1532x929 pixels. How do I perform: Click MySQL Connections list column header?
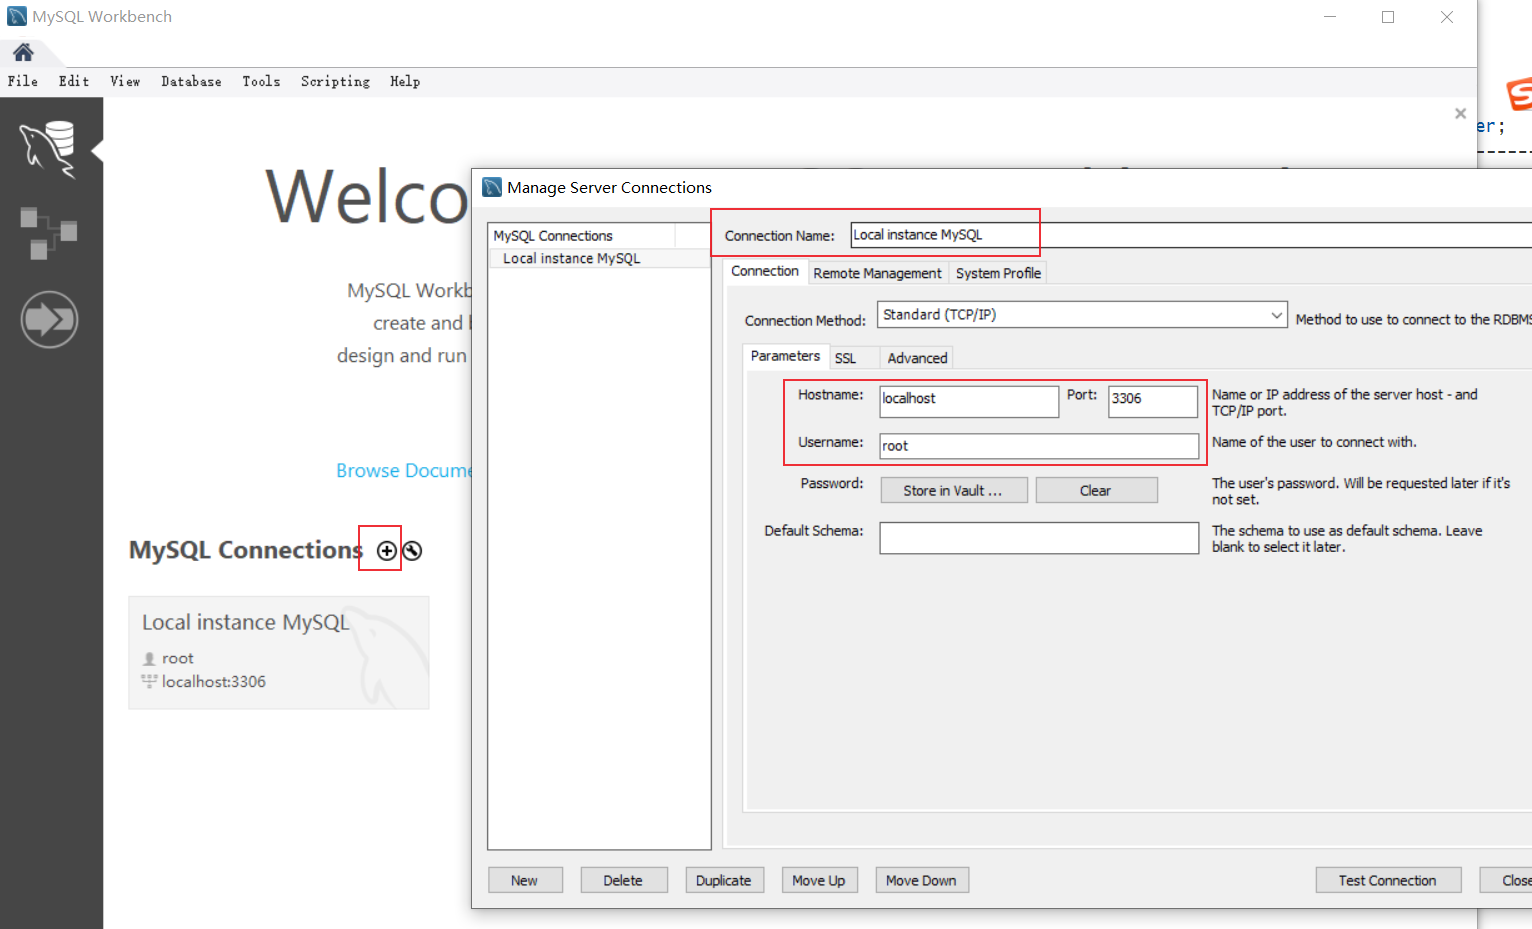tap(582, 236)
